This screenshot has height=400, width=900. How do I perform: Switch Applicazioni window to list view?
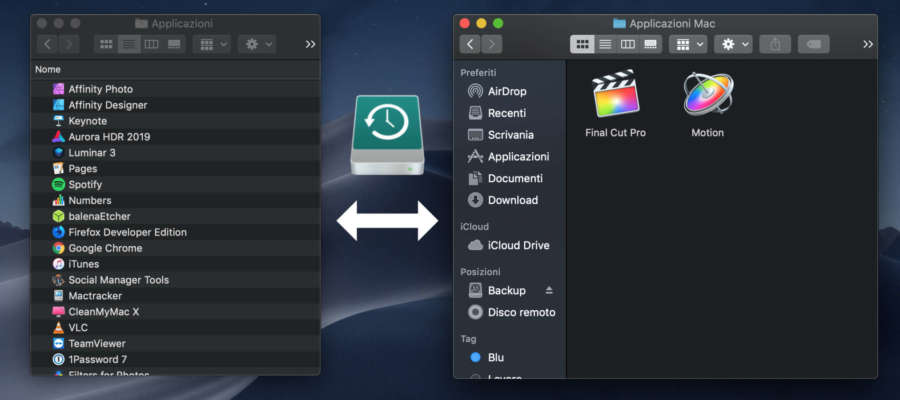coord(129,44)
